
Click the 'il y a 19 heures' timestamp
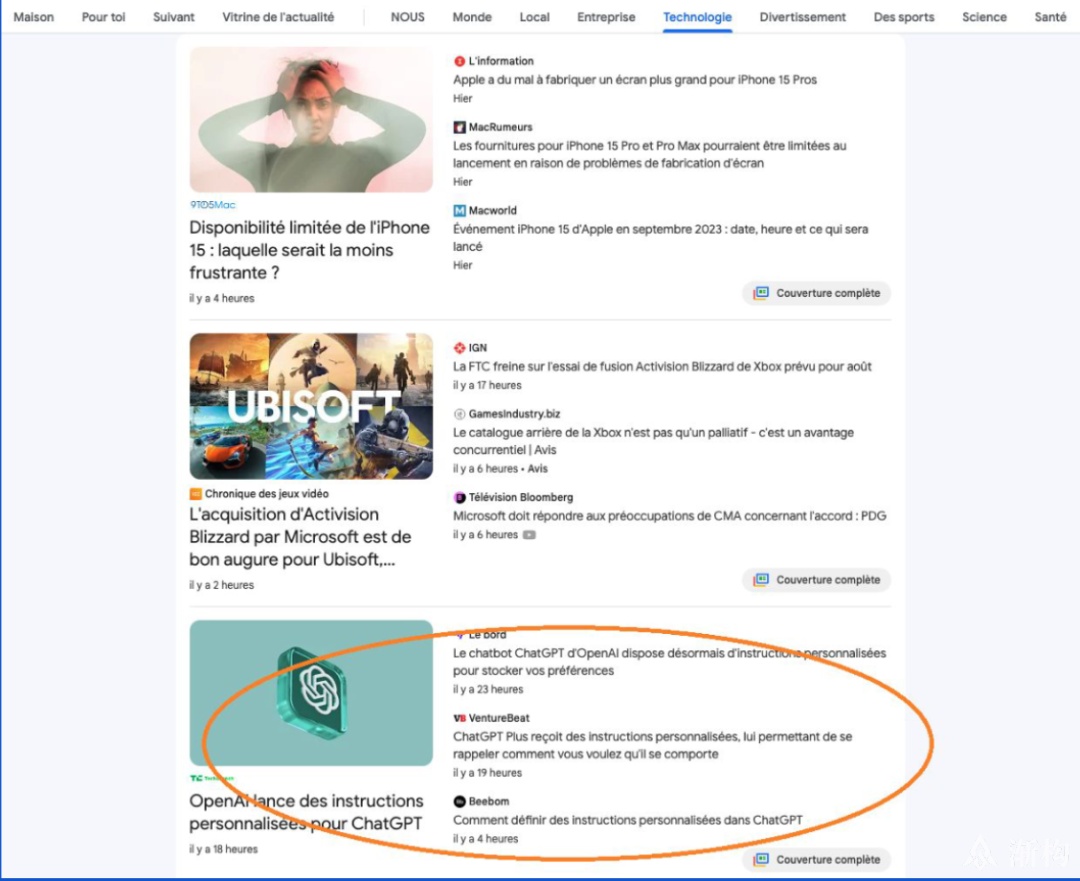click(487, 773)
